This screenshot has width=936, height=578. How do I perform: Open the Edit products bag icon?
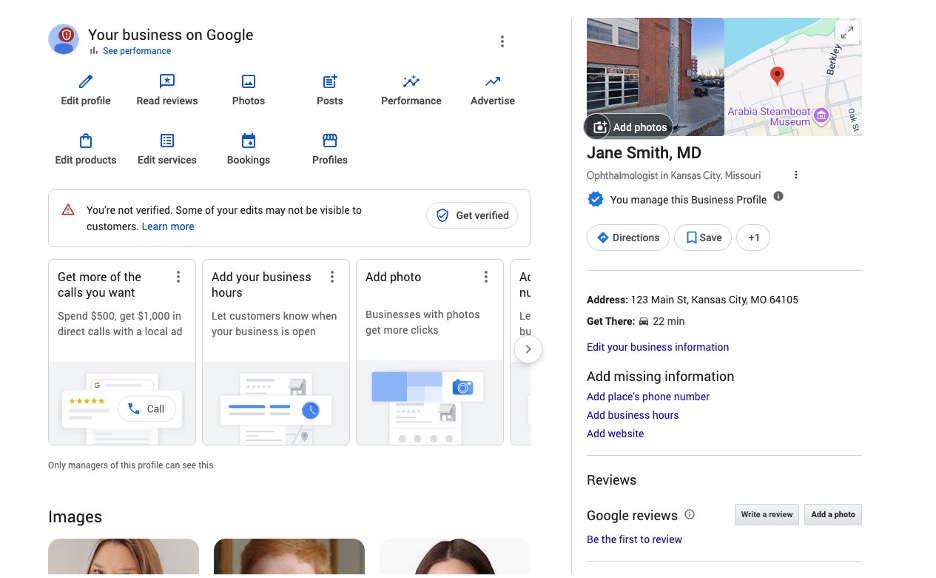[x=86, y=140]
